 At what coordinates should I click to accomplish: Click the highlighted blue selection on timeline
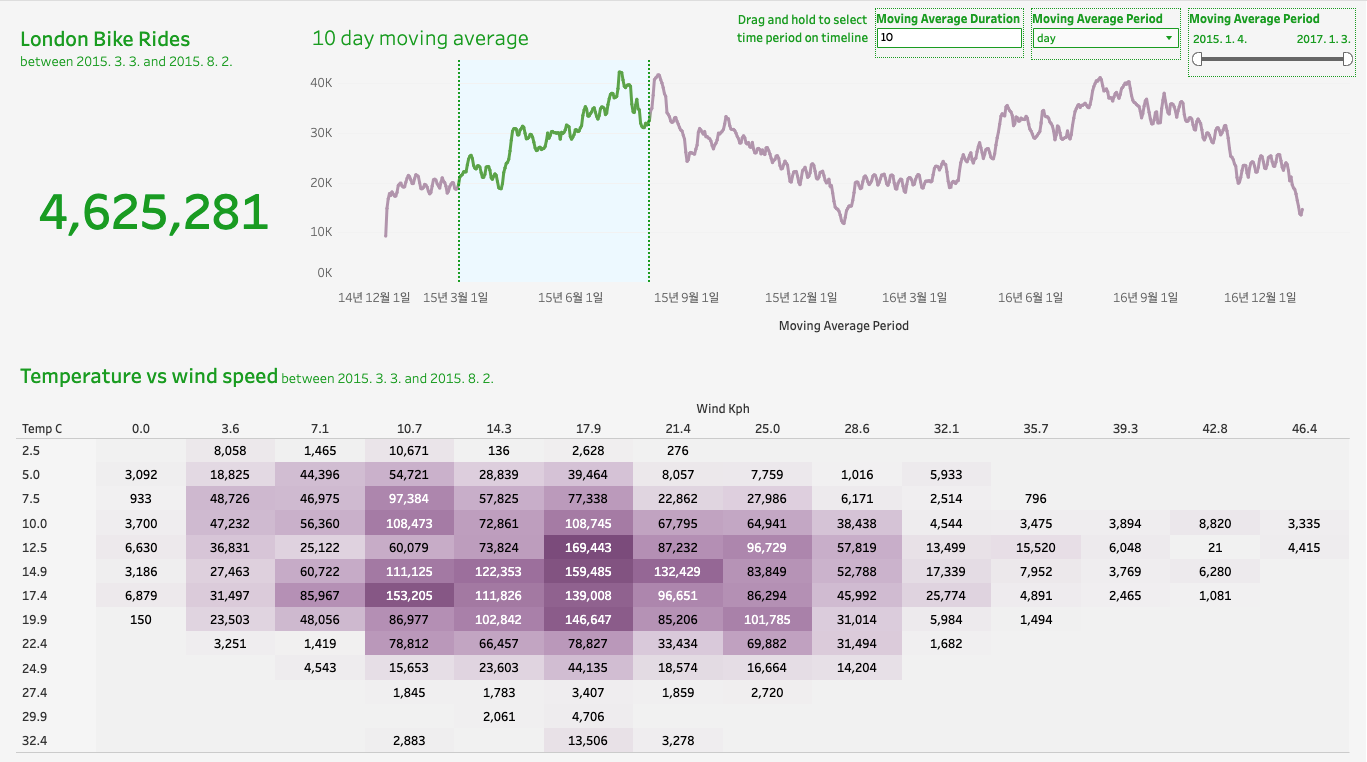click(554, 171)
